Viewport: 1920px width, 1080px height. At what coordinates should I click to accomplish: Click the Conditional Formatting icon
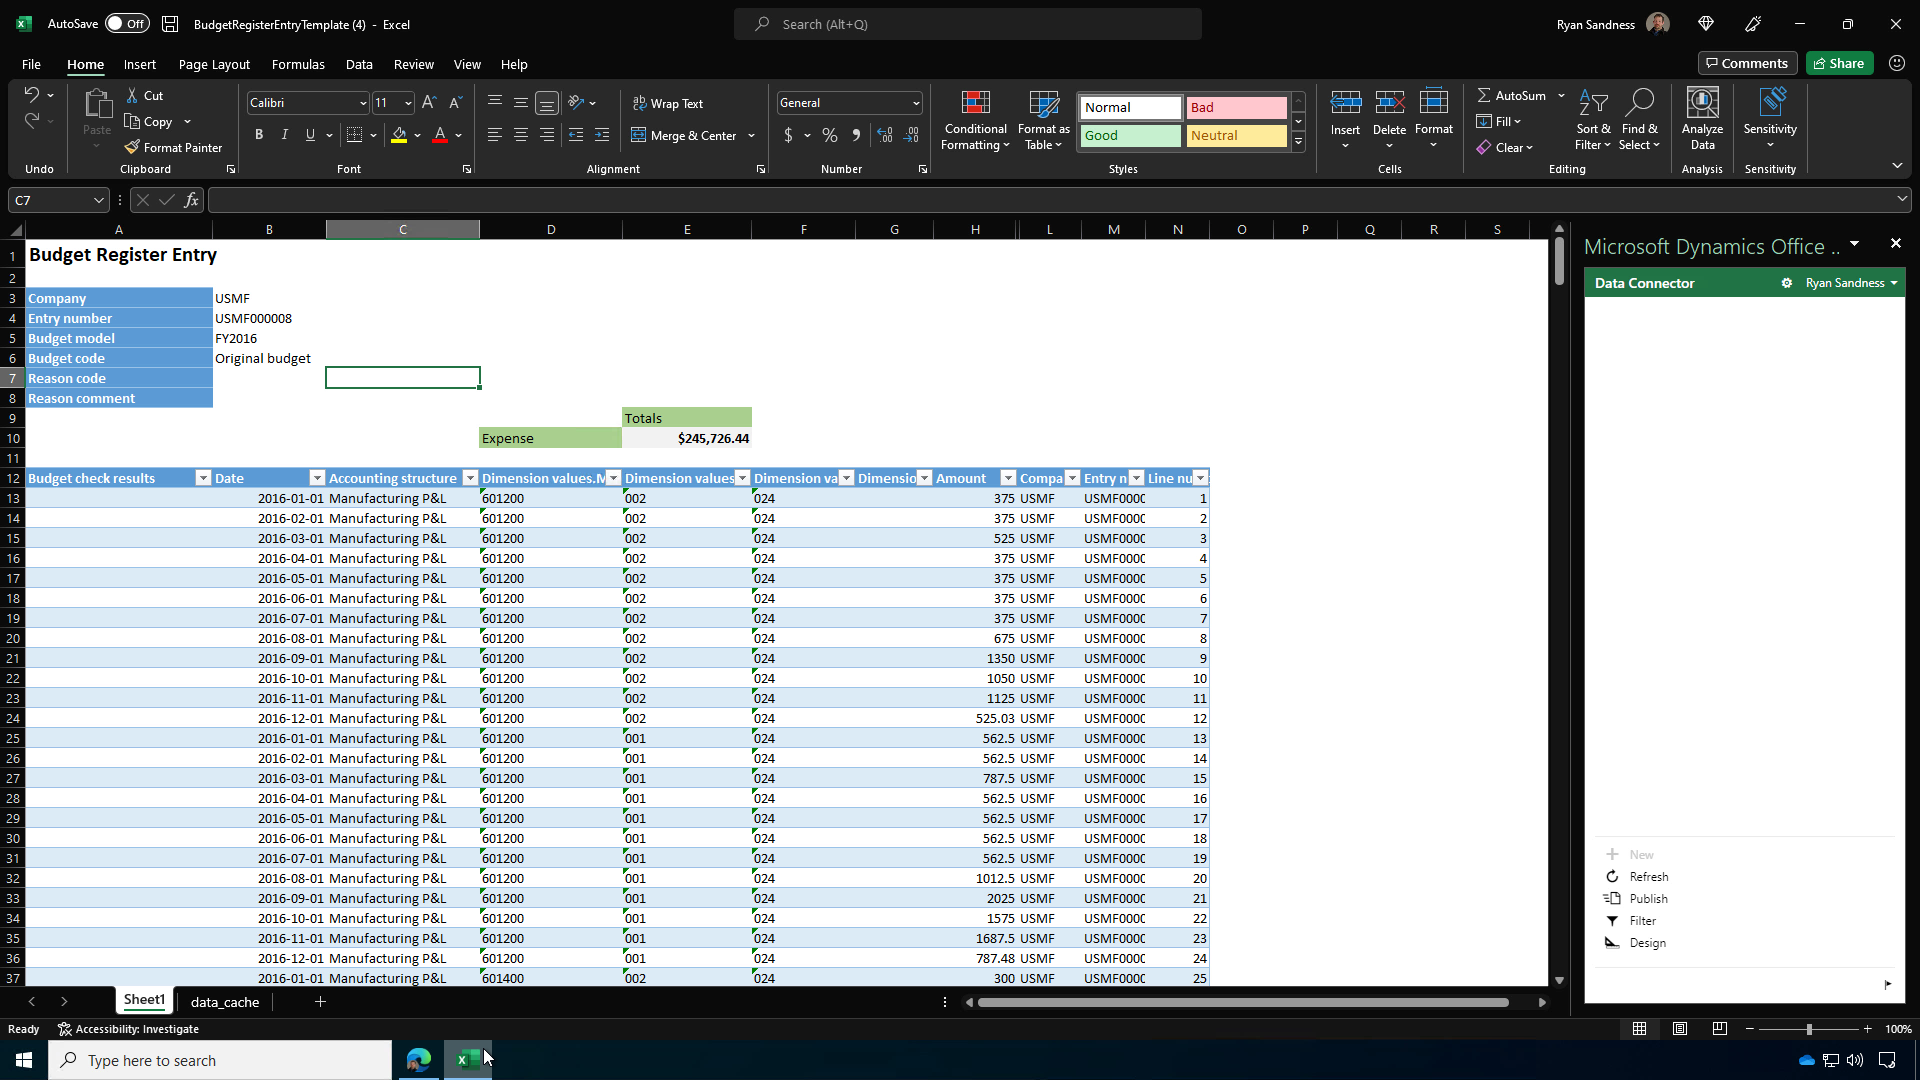tap(975, 104)
